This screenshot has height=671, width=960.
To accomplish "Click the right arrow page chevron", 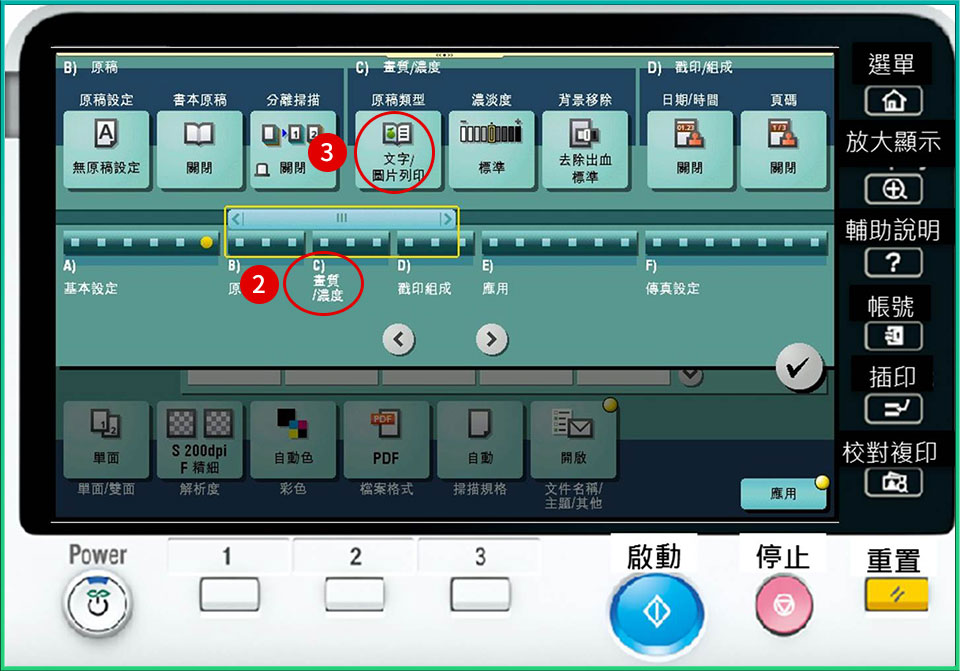I will pyautogui.click(x=490, y=340).
